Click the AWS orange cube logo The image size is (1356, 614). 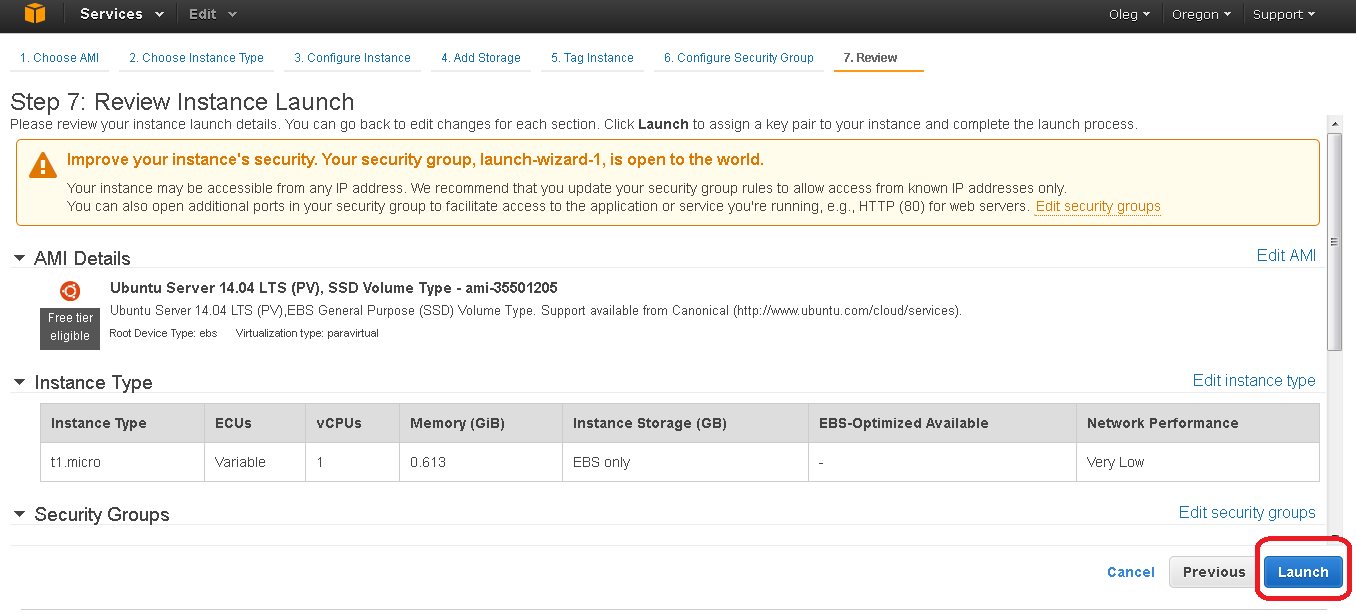pyautogui.click(x=35, y=14)
